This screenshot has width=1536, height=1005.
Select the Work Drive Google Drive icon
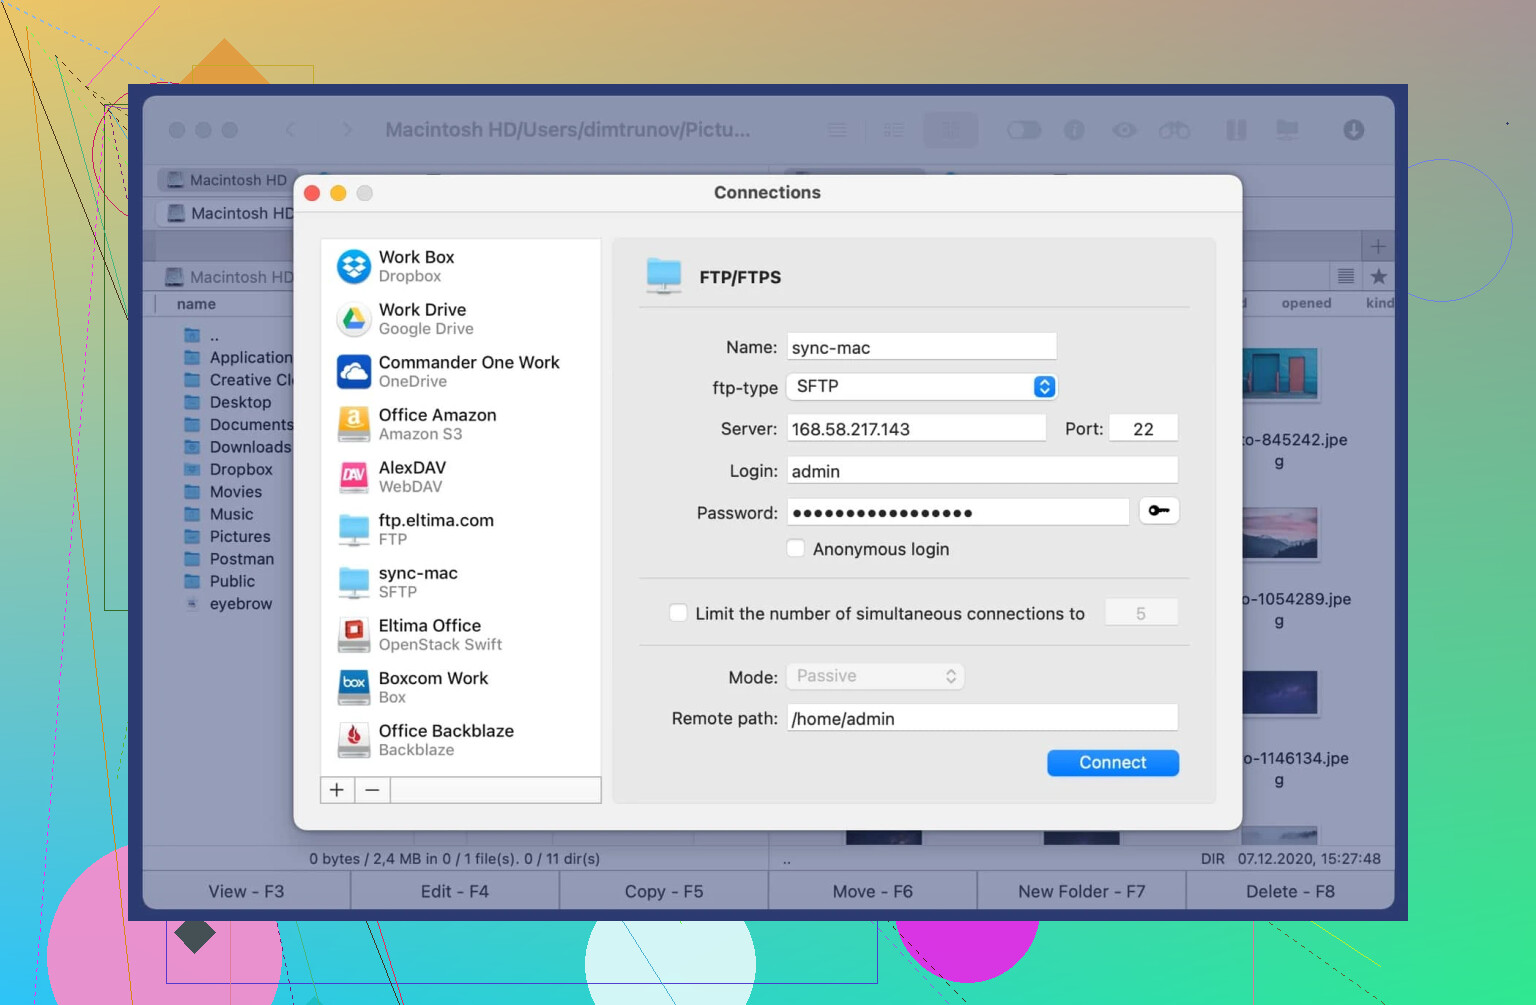(354, 320)
